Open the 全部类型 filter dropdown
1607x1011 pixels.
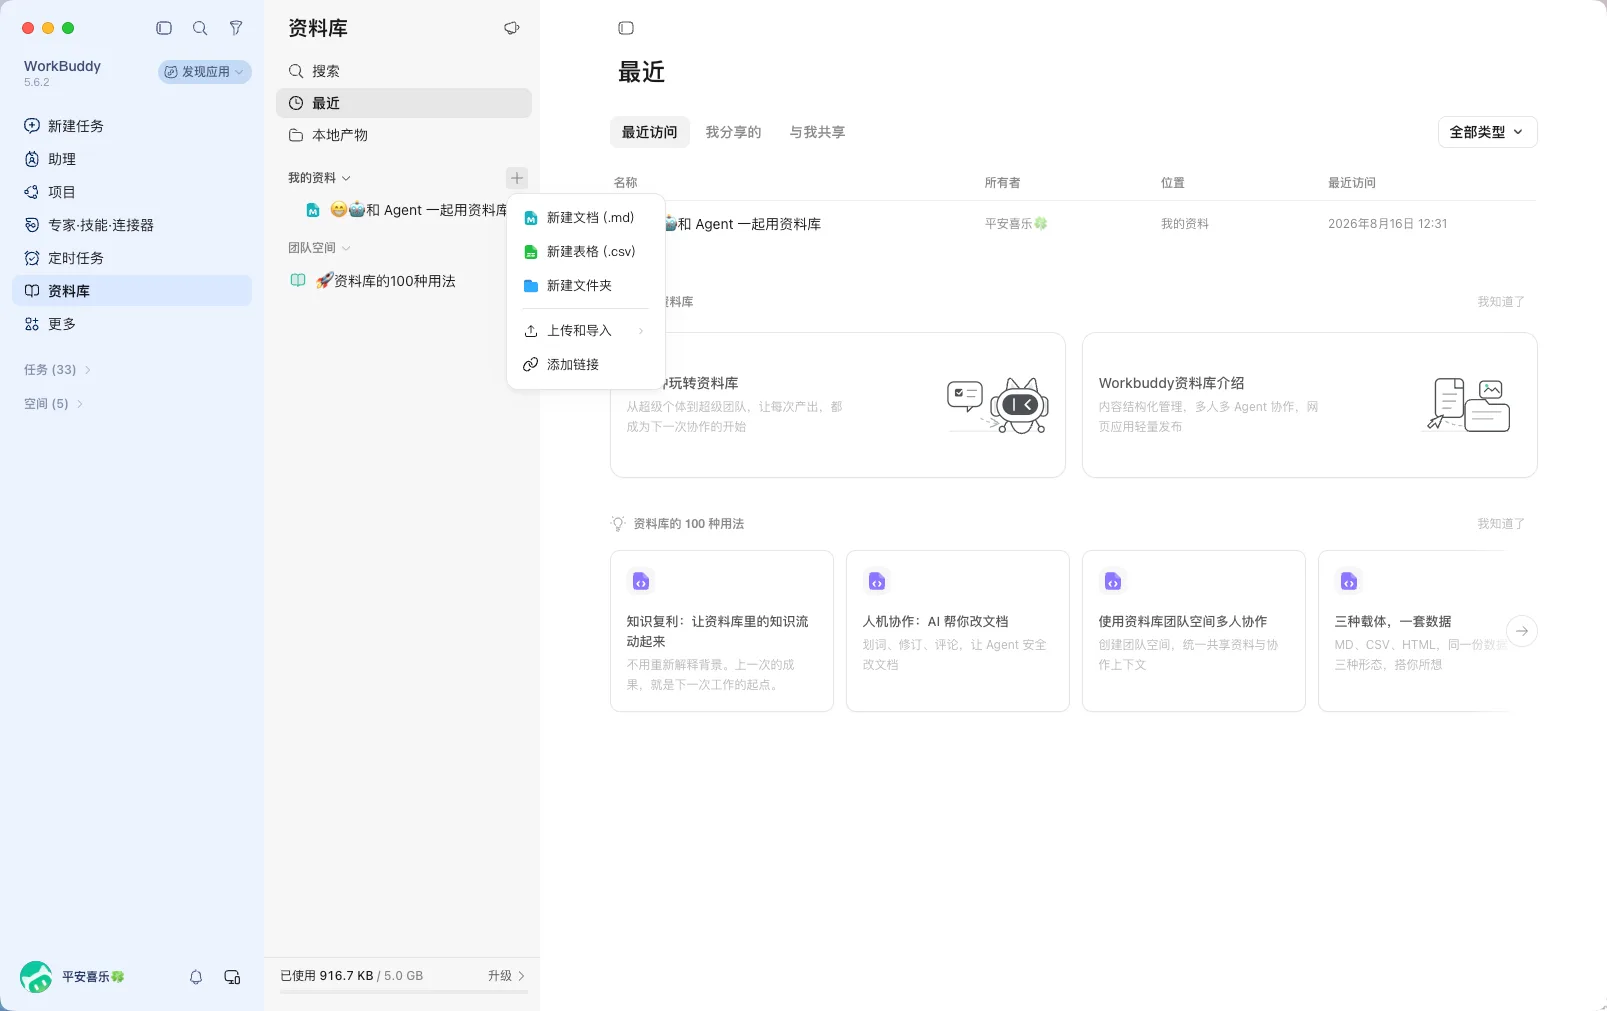(x=1487, y=132)
